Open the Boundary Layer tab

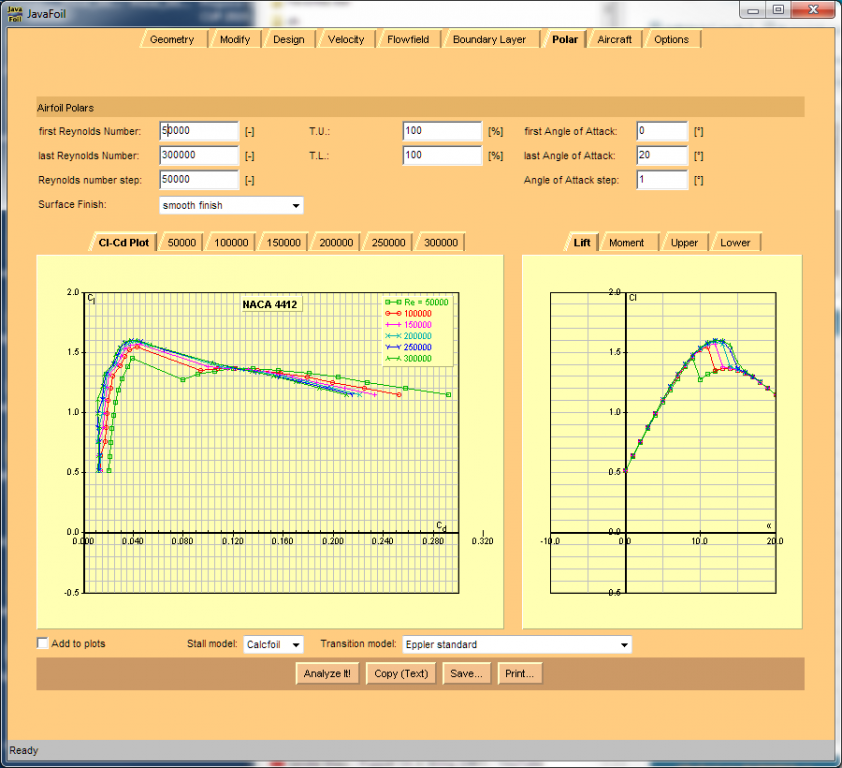489,40
